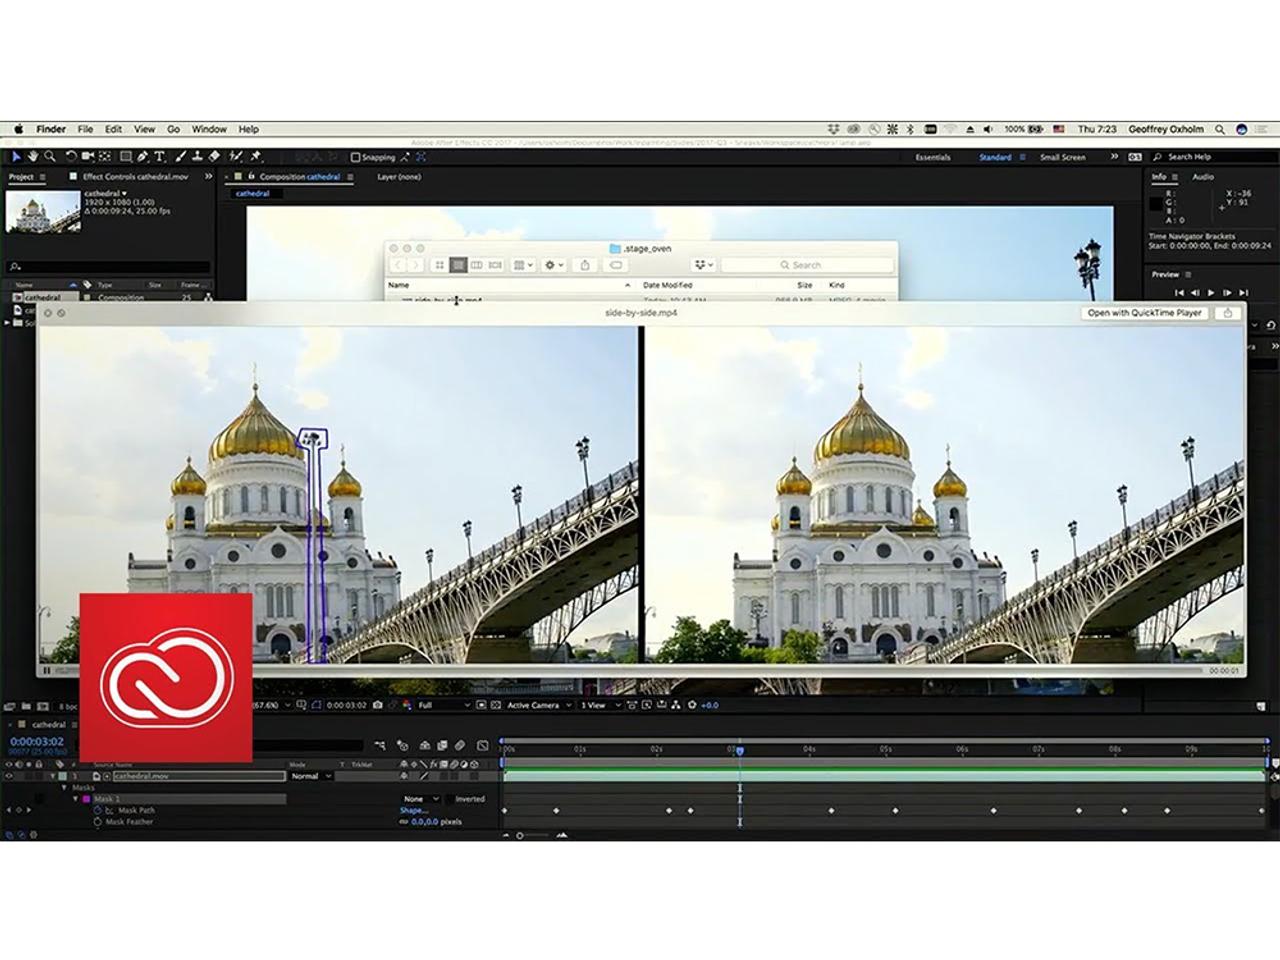This screenshot has height=960, width=1280.
Task: Select the Pen tool
Action: tap(144, 157)
